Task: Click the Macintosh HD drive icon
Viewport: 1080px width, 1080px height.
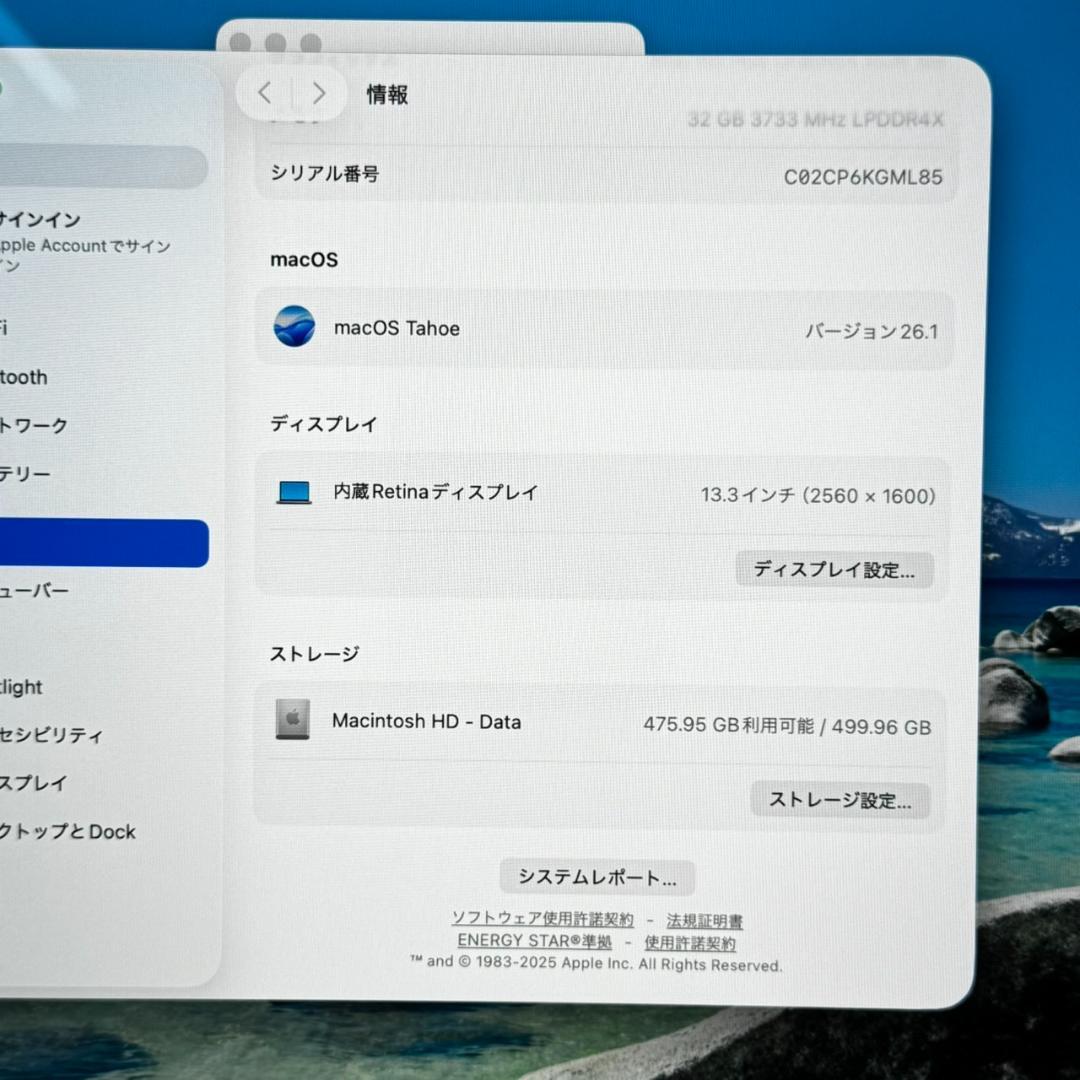Action: click(293, 721)
